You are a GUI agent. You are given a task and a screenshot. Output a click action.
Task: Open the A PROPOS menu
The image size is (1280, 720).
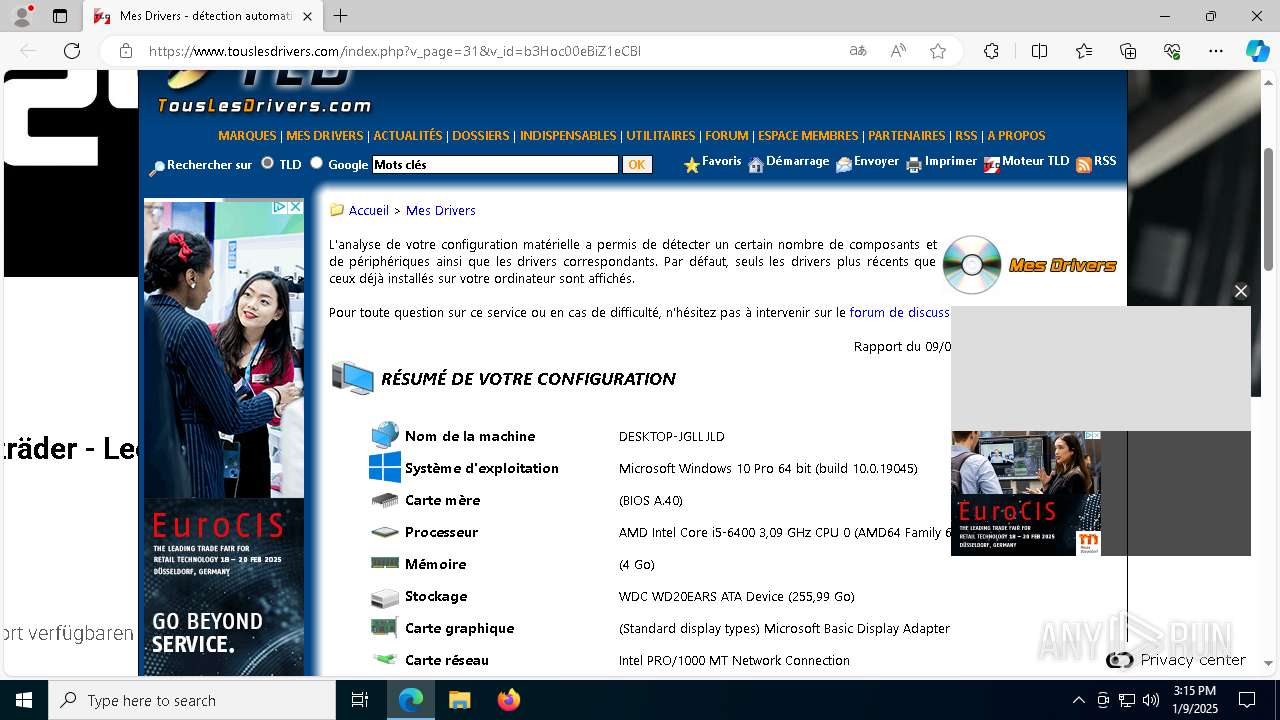pos(1016,136)
